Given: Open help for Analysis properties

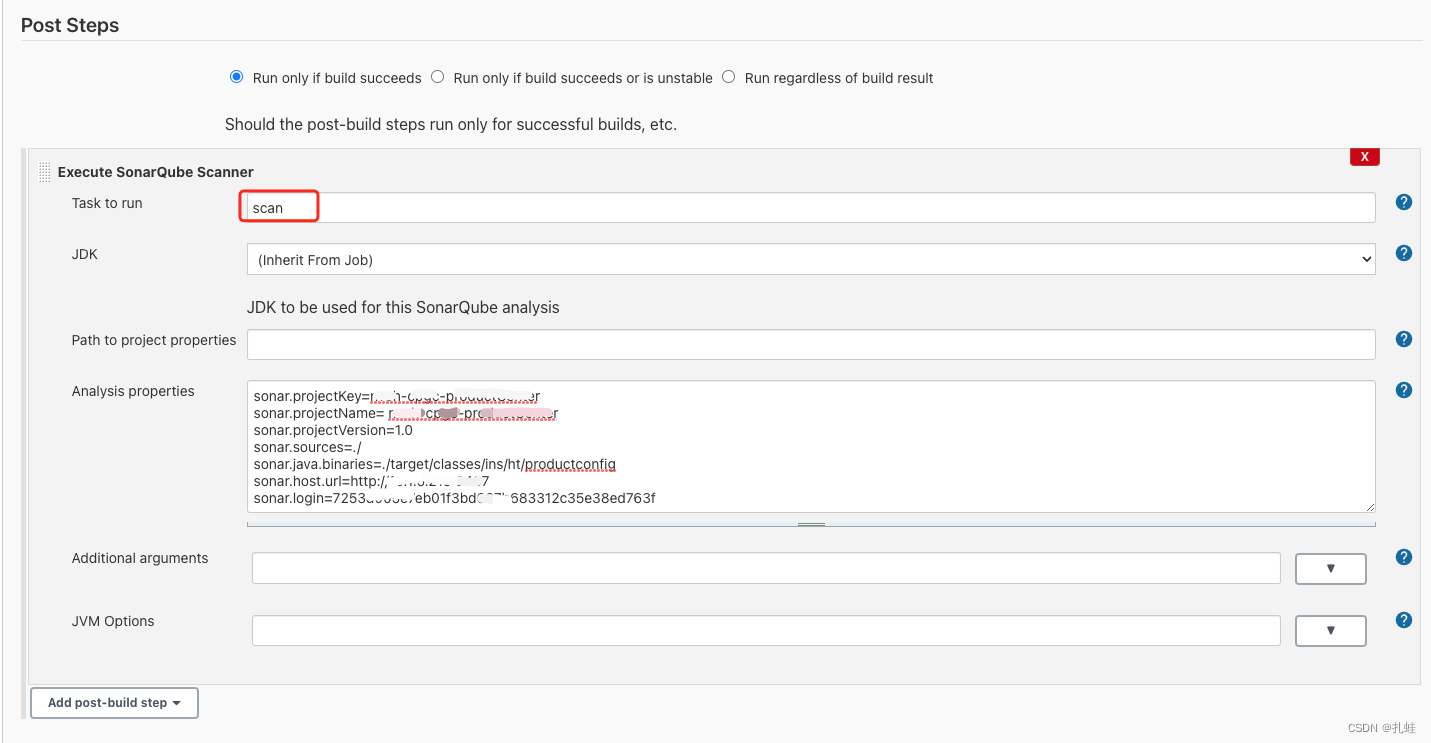Looking at the screenshot, I should coord(1403,390).
